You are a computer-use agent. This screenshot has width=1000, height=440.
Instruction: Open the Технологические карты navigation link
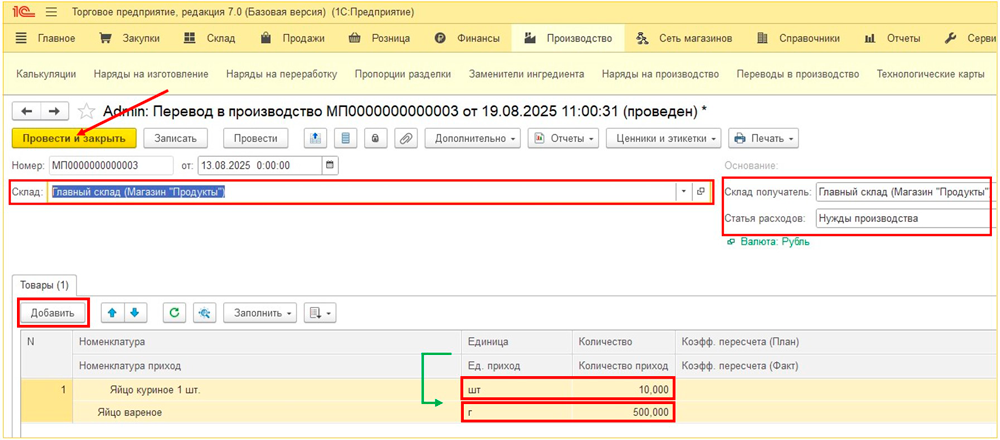pos(930,74)
